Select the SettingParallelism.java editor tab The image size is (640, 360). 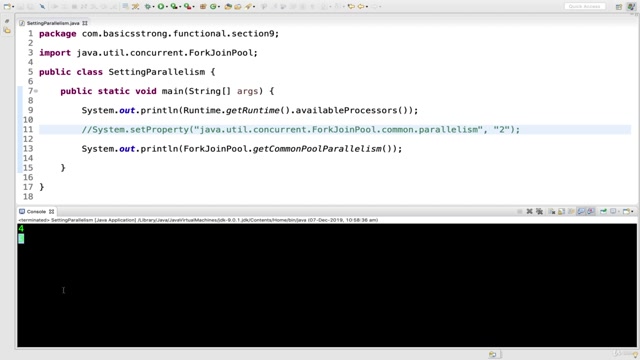point(53,23)
